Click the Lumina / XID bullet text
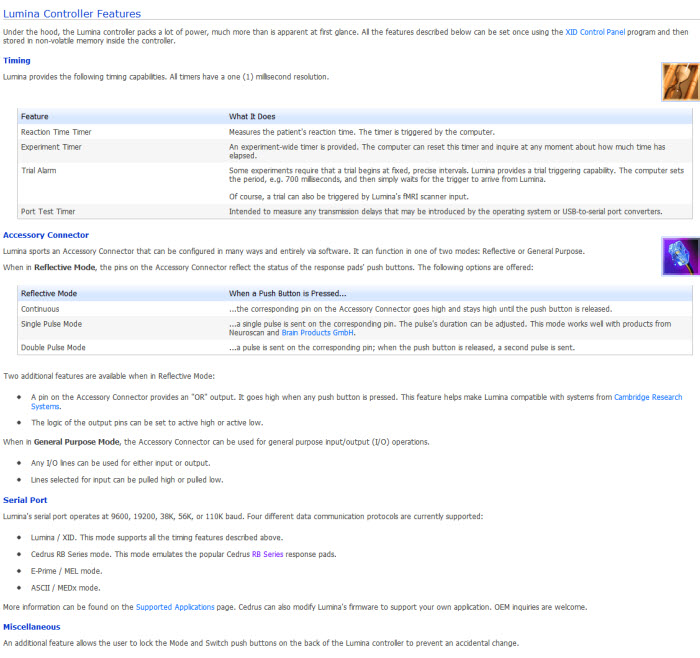Viewport: 700px width, 658px height. (x=157, y=537)
